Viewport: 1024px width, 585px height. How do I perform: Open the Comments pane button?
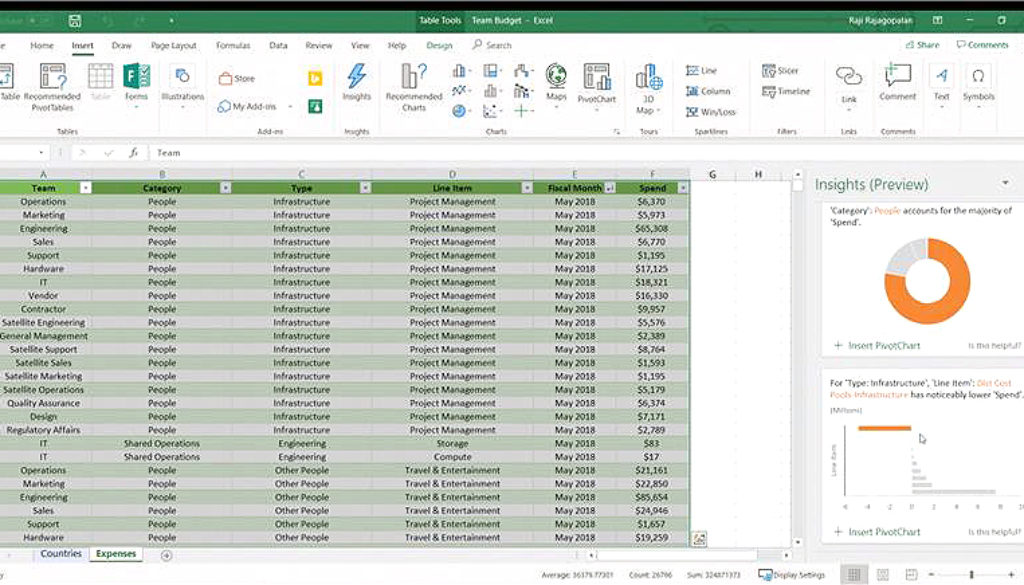[x=982, y=45]
